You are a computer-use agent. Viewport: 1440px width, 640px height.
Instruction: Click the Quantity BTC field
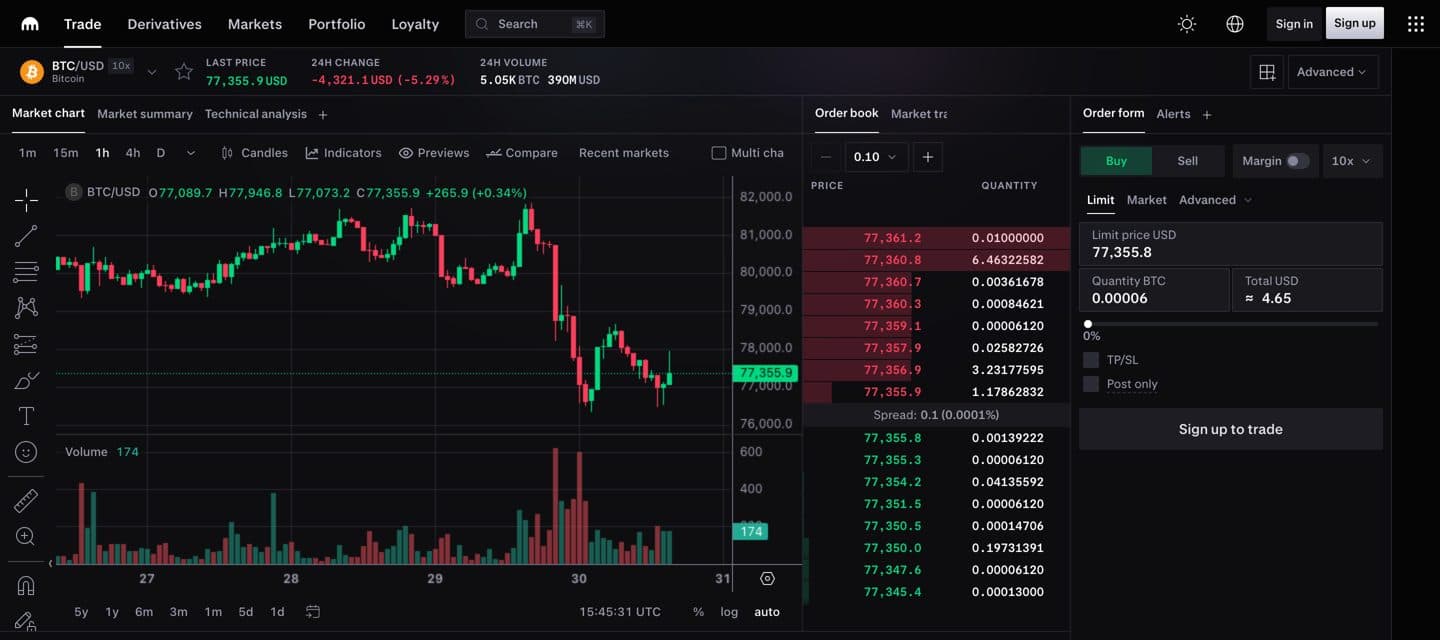[1154, 290]
